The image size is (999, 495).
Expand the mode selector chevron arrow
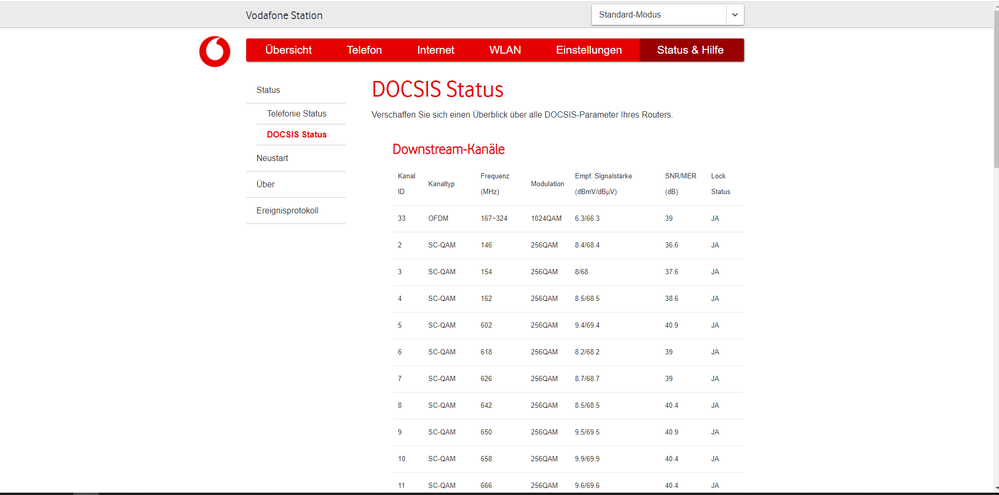tap(735, 15)
